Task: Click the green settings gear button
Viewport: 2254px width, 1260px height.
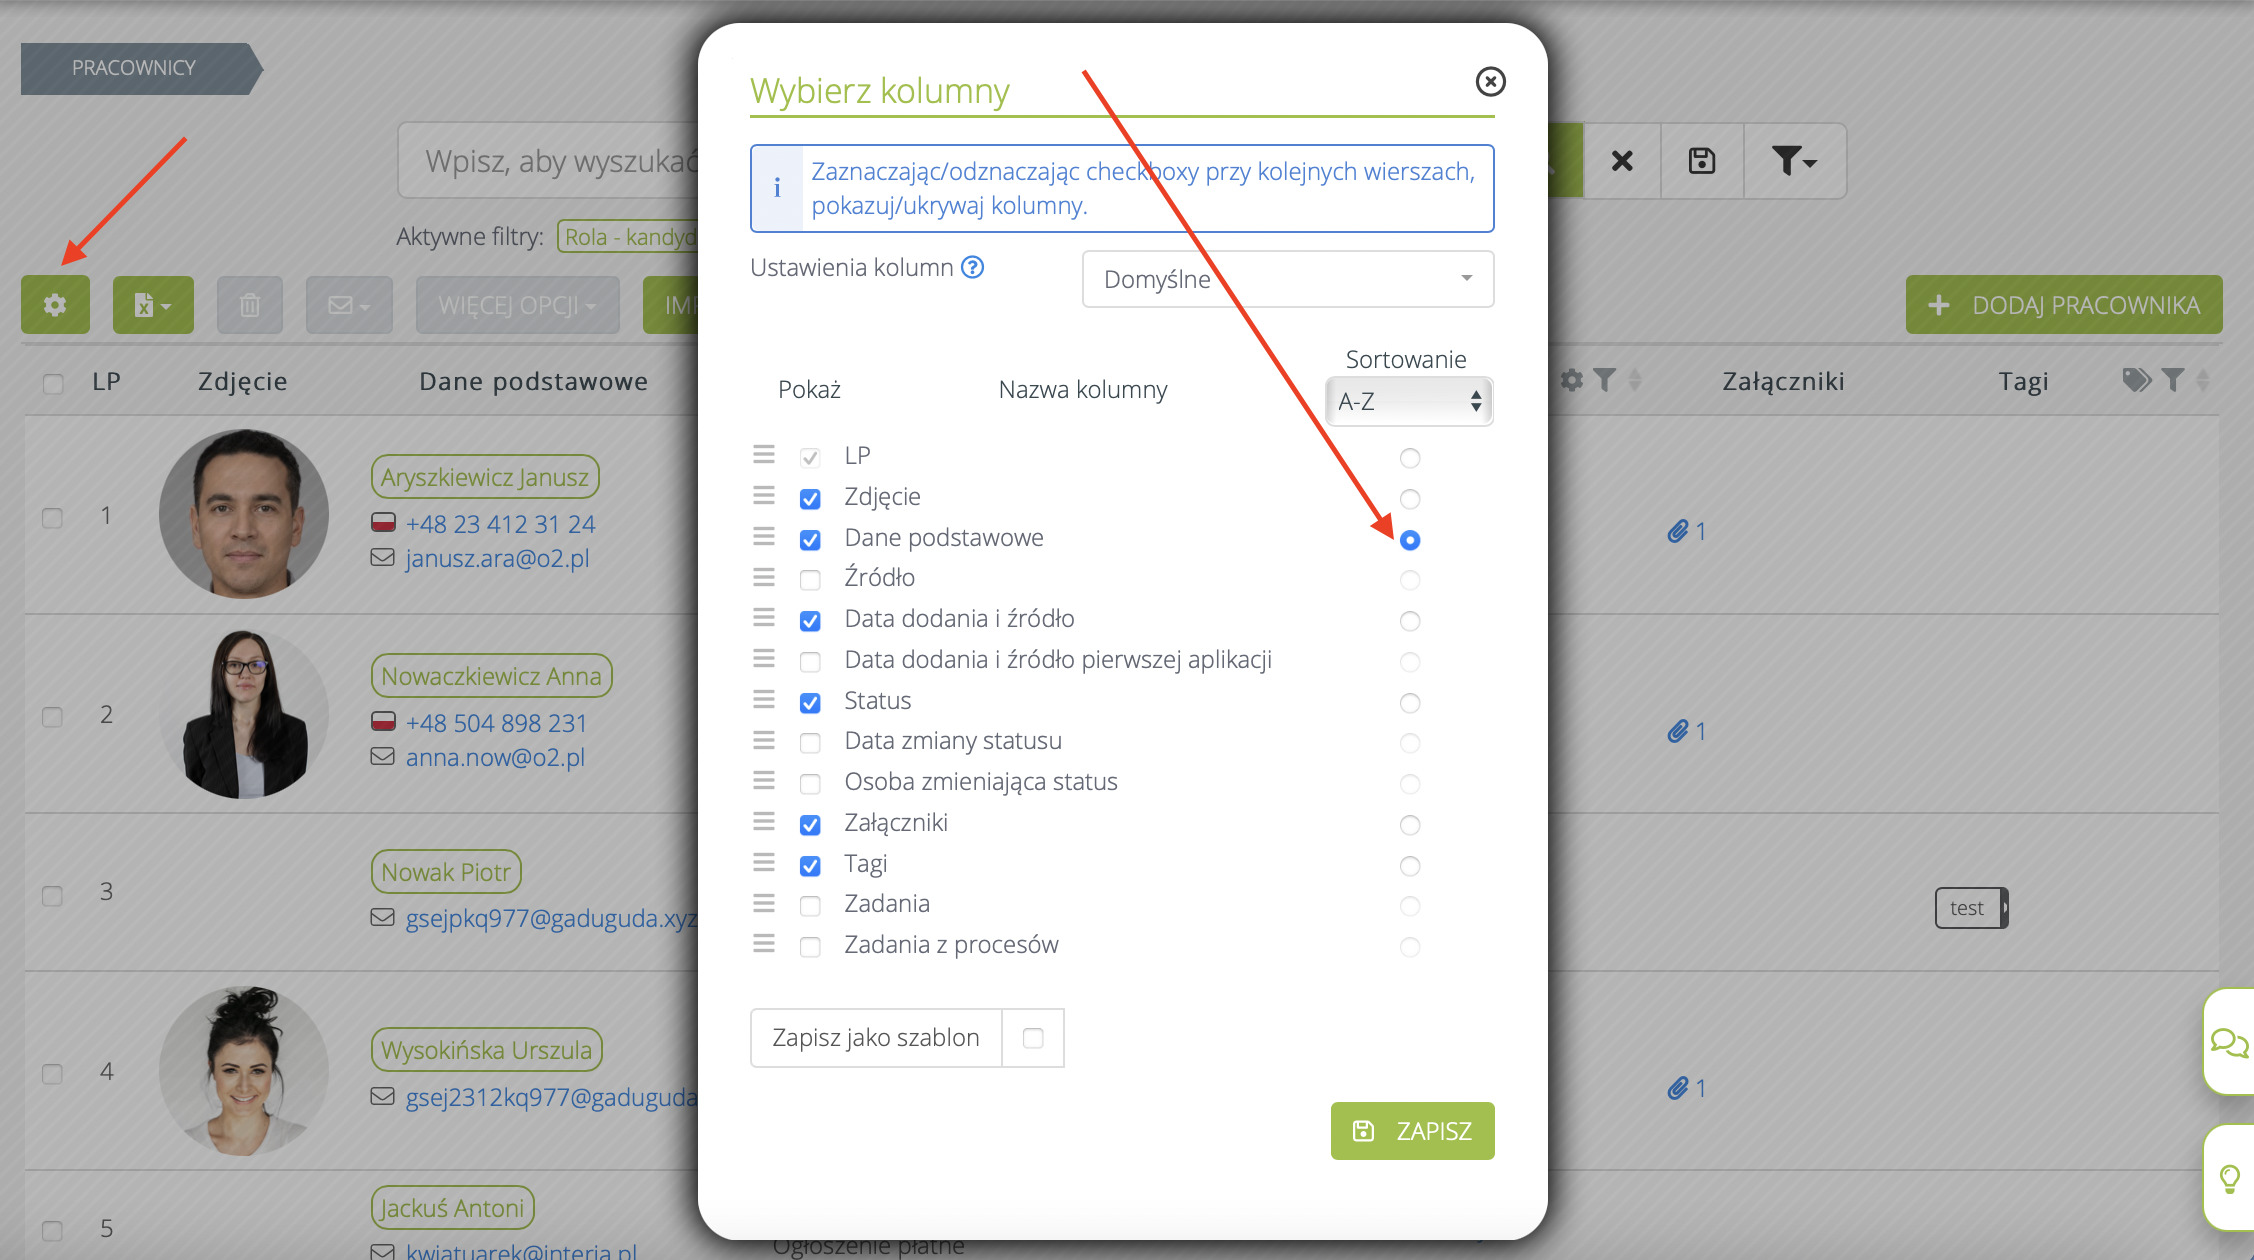Action: [x=55, y=305]
